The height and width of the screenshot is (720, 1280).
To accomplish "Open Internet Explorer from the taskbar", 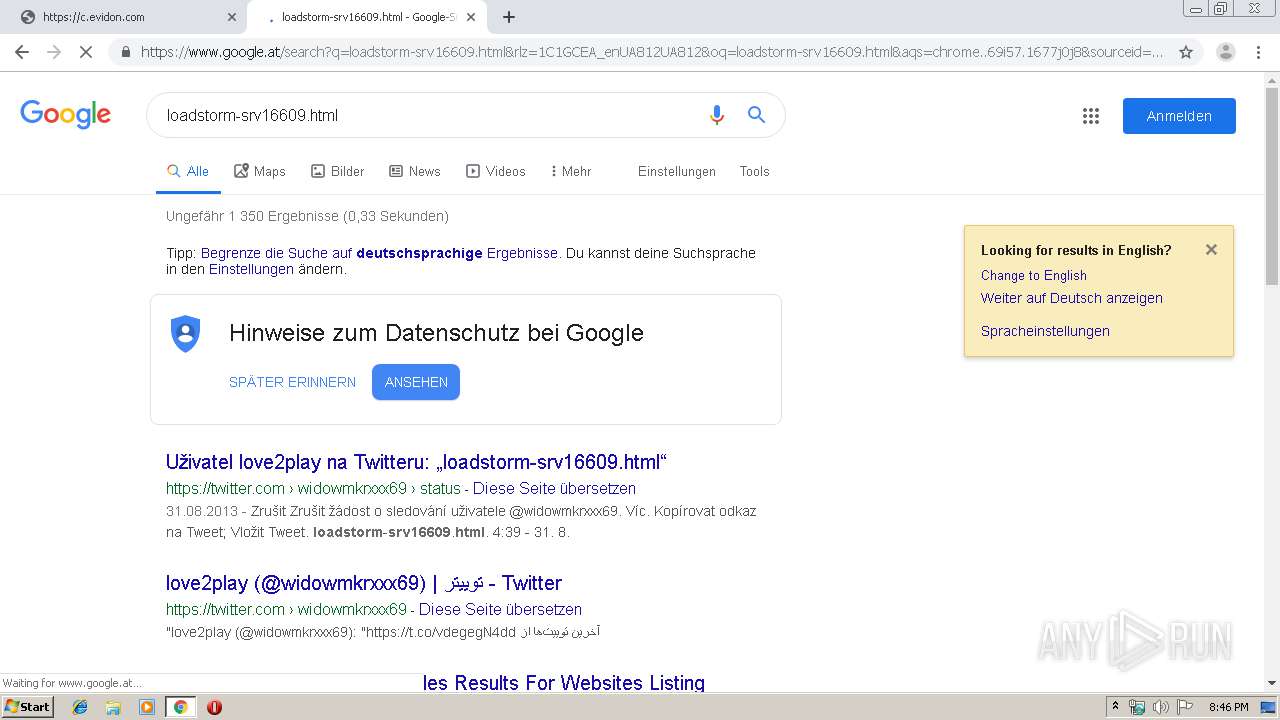I will [80, 707].
